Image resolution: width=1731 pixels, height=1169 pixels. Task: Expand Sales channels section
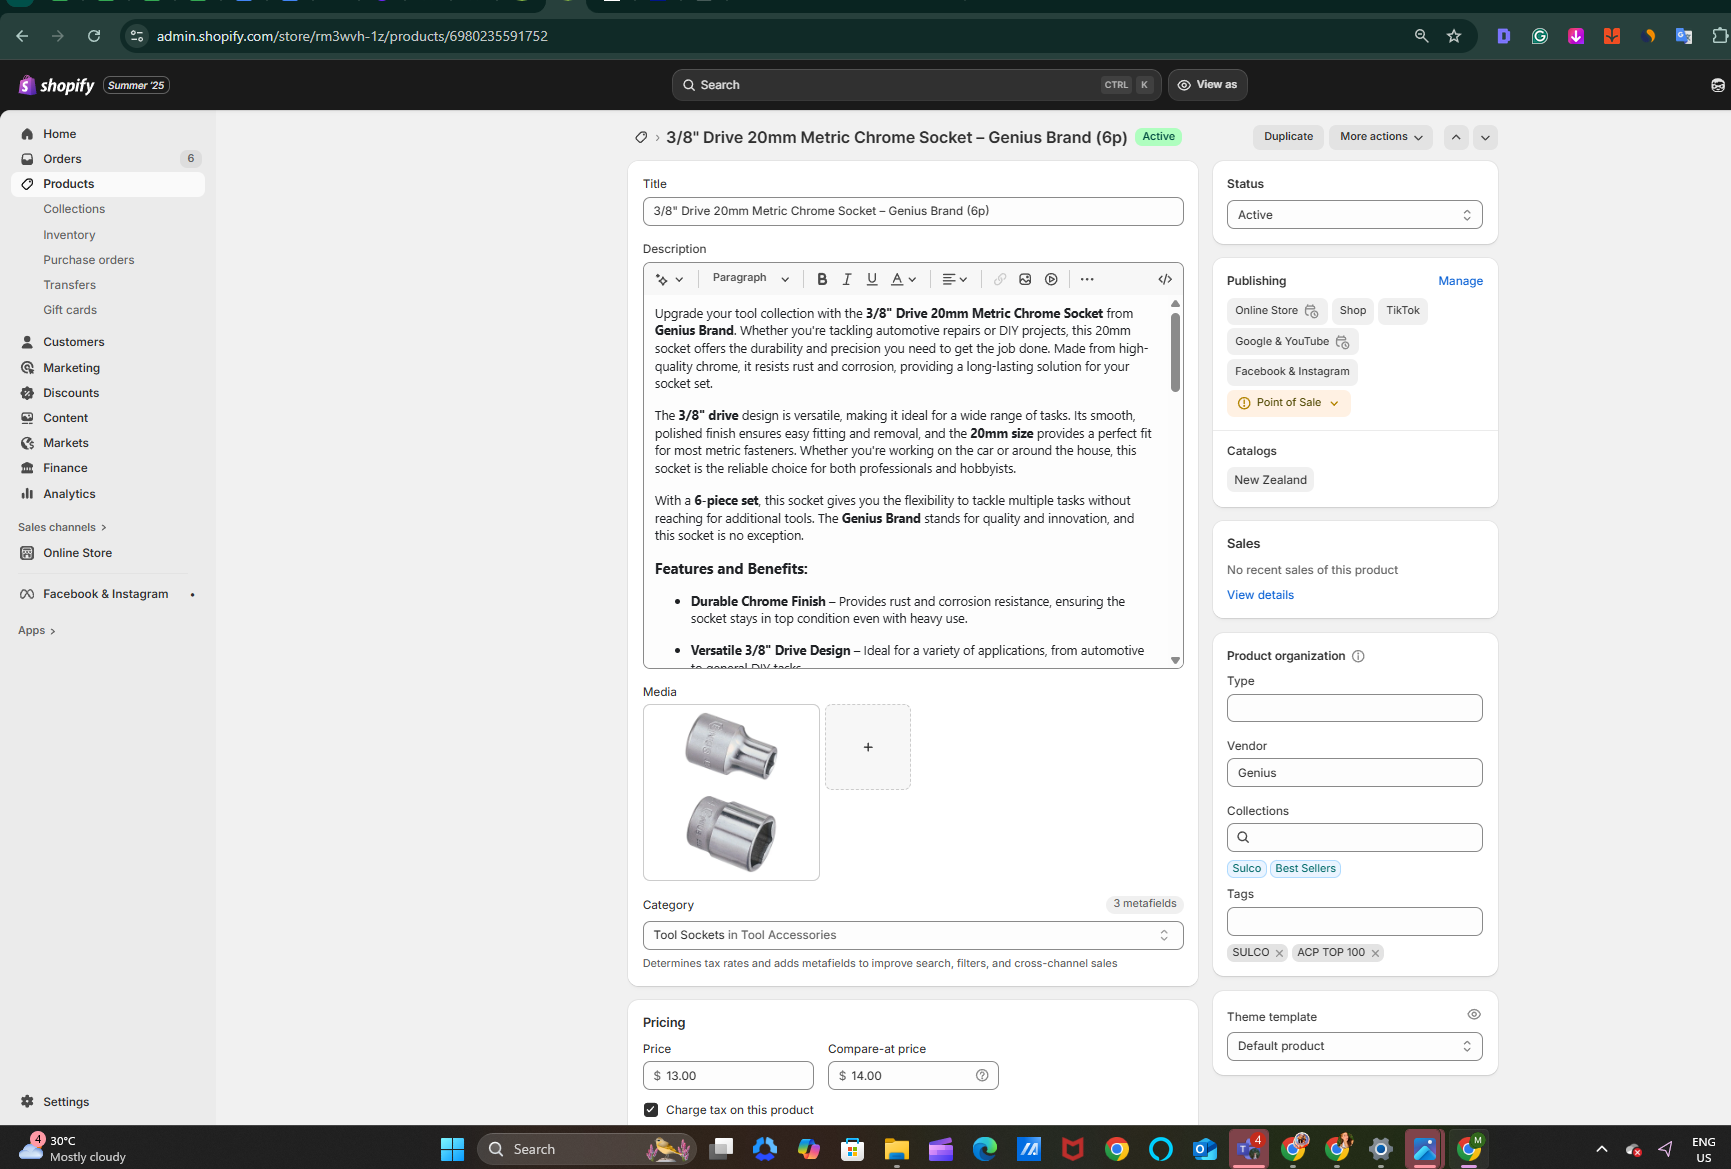tap(62, 527)
